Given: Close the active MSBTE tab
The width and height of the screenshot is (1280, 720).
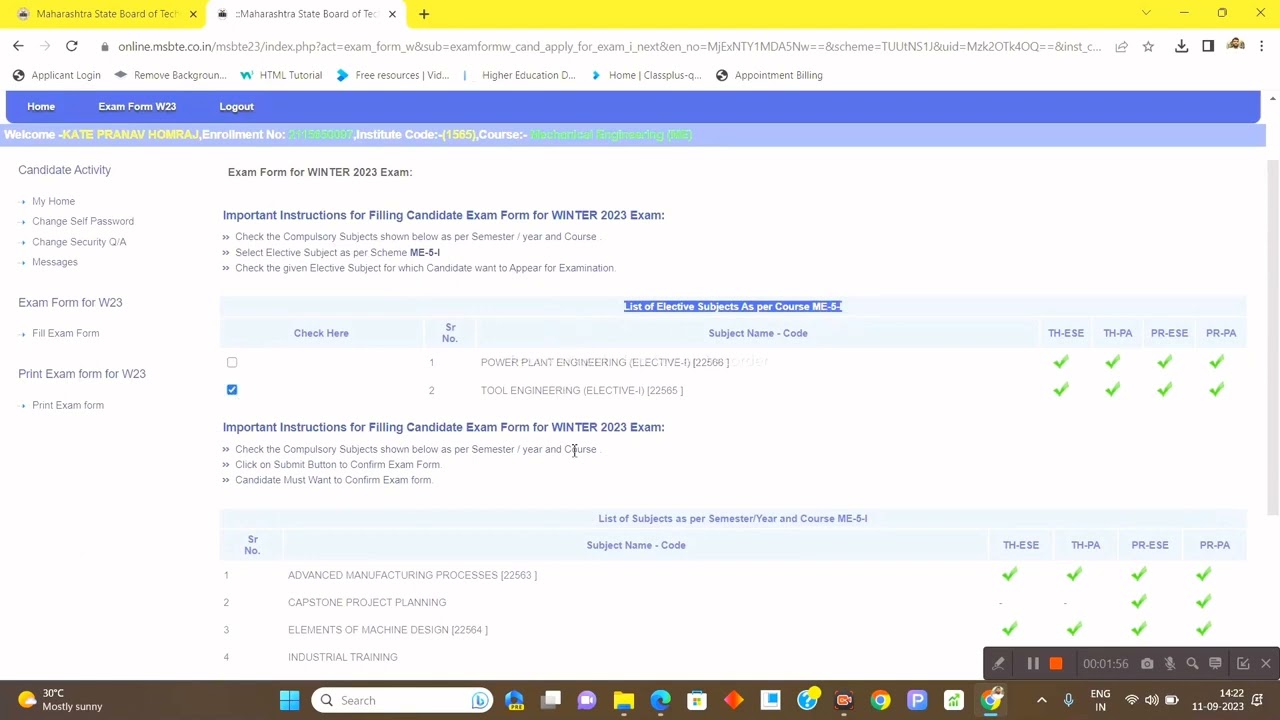Looking at the screenshot, I should click(392, 14).
